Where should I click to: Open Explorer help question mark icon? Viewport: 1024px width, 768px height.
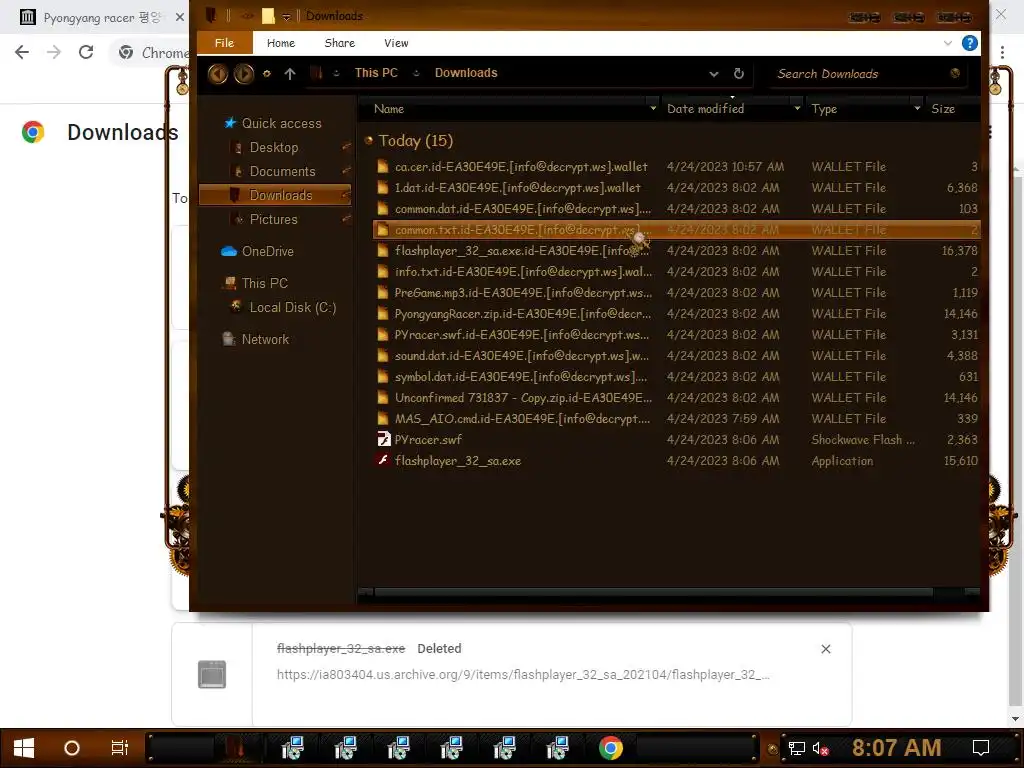click(969, 43)
